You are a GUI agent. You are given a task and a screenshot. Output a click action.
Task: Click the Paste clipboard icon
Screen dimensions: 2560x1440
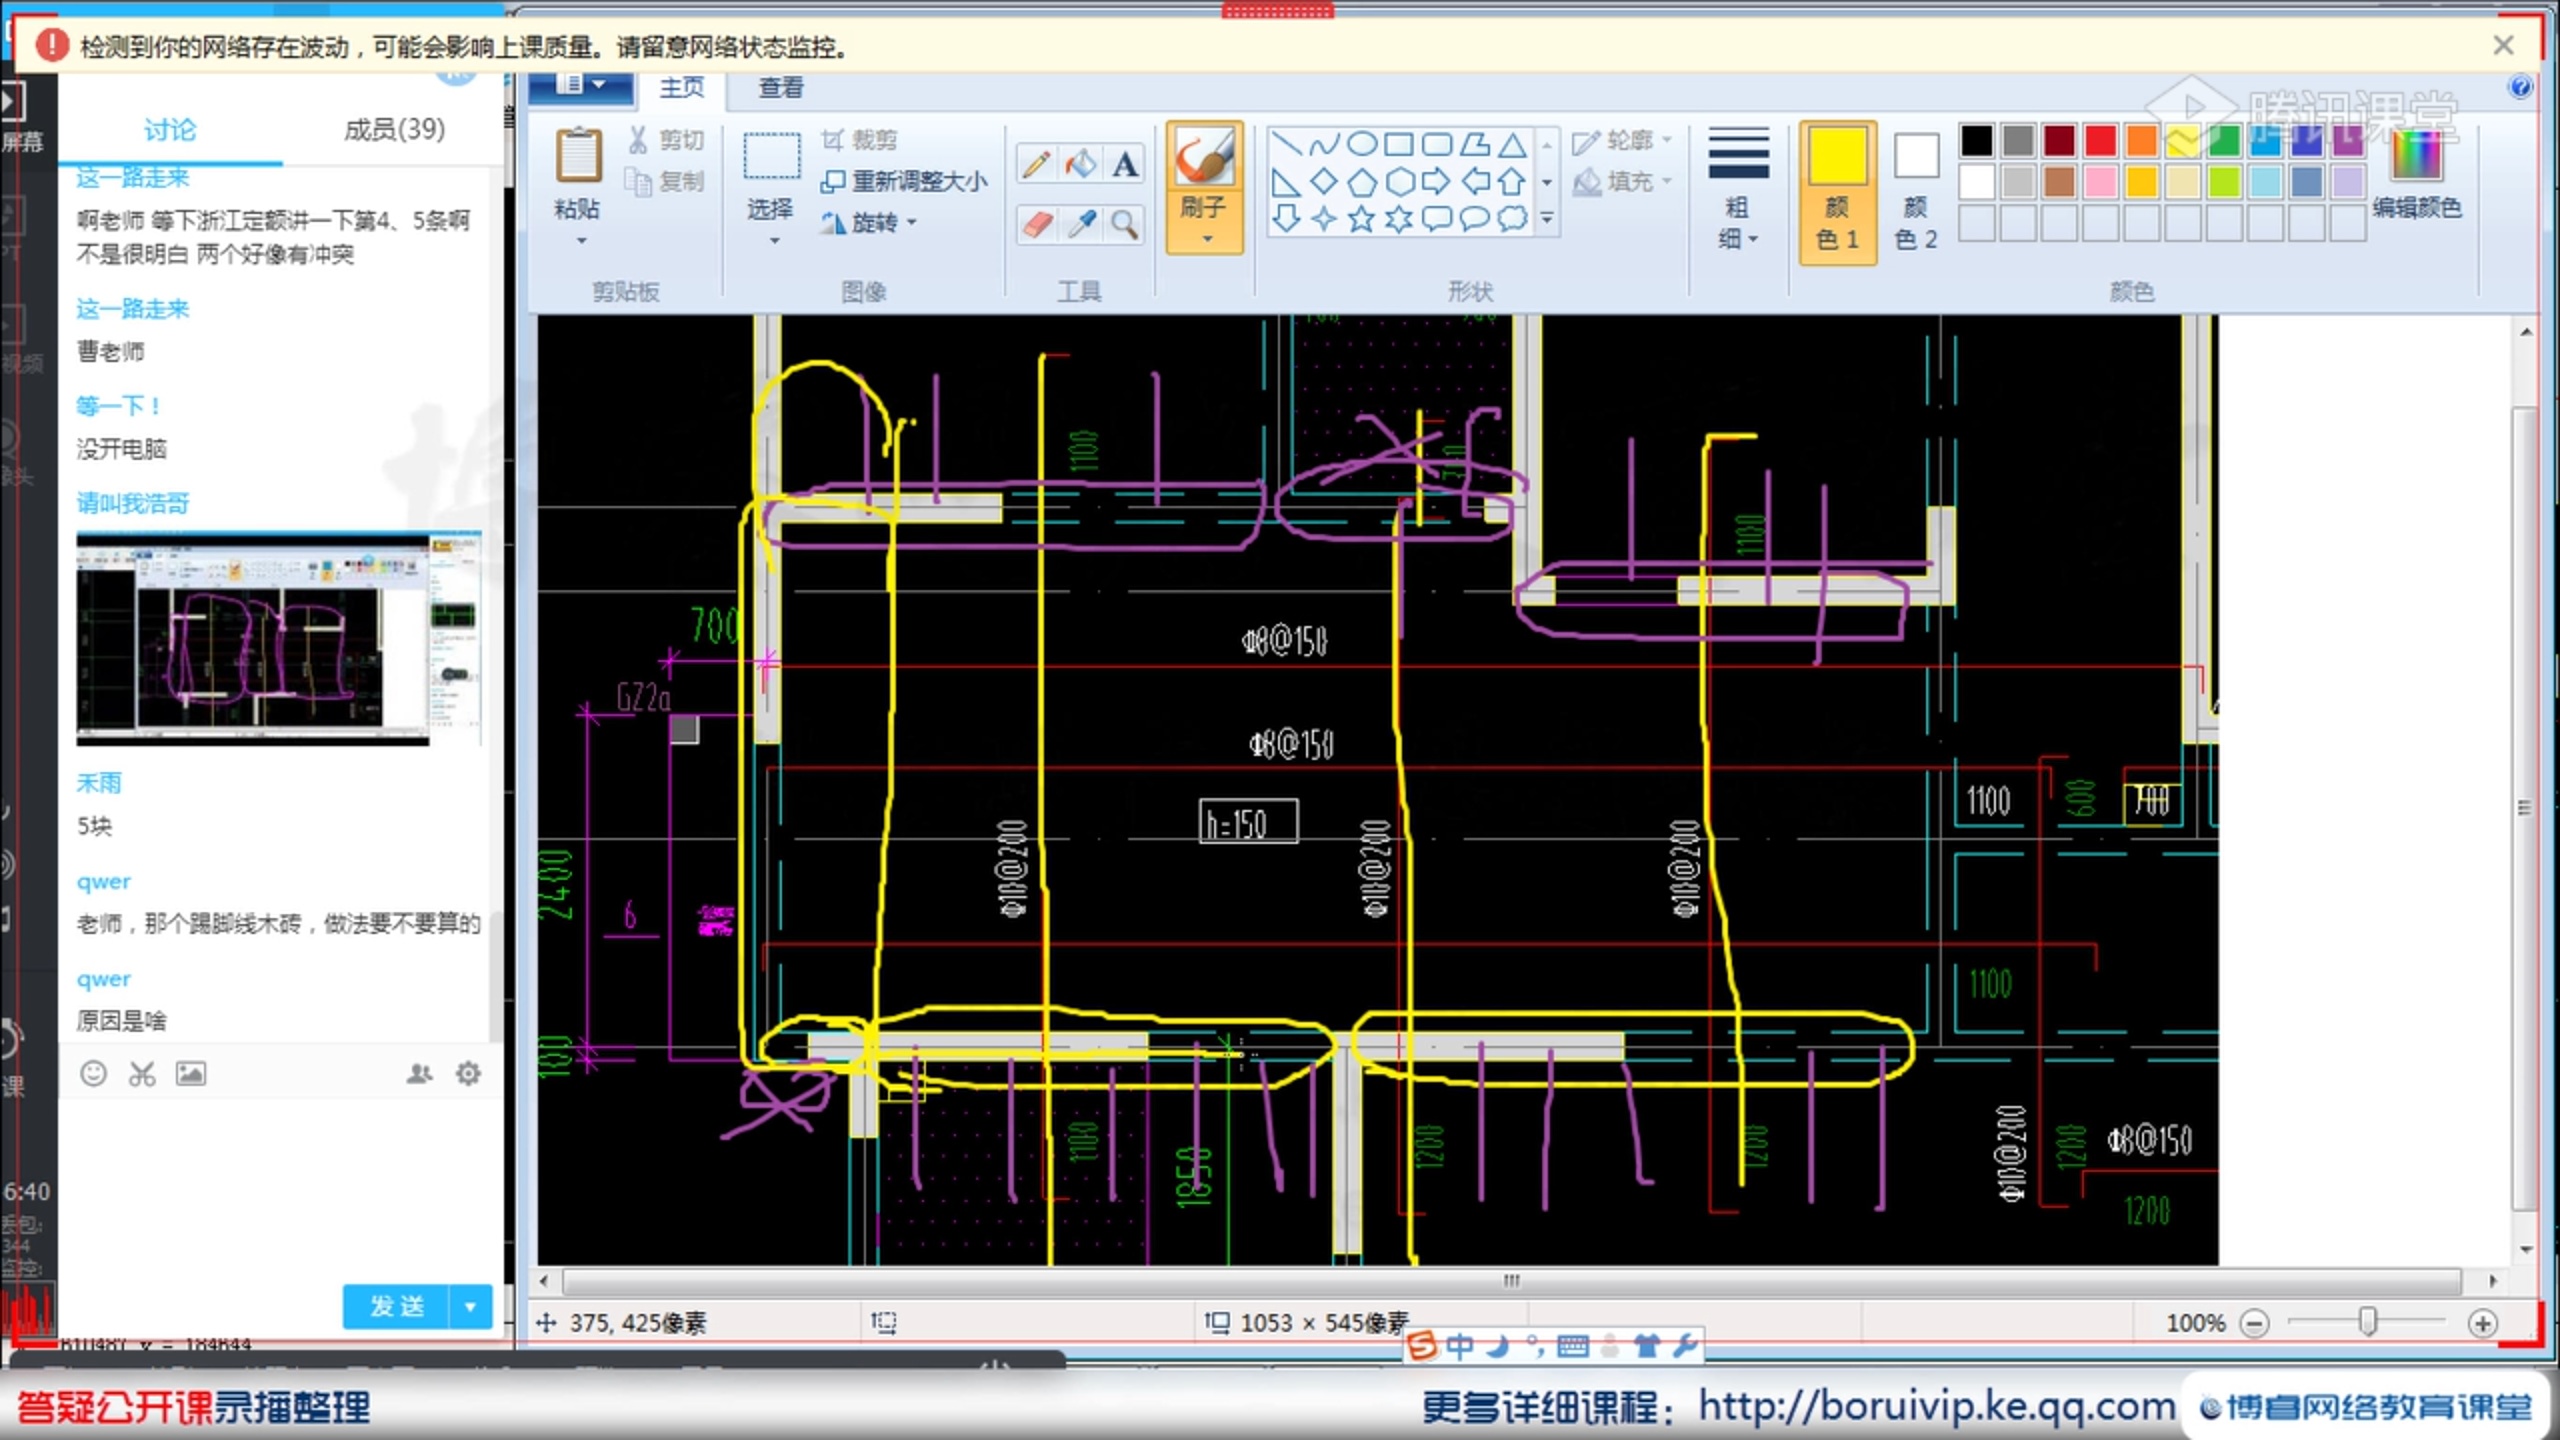coord(578,156)
